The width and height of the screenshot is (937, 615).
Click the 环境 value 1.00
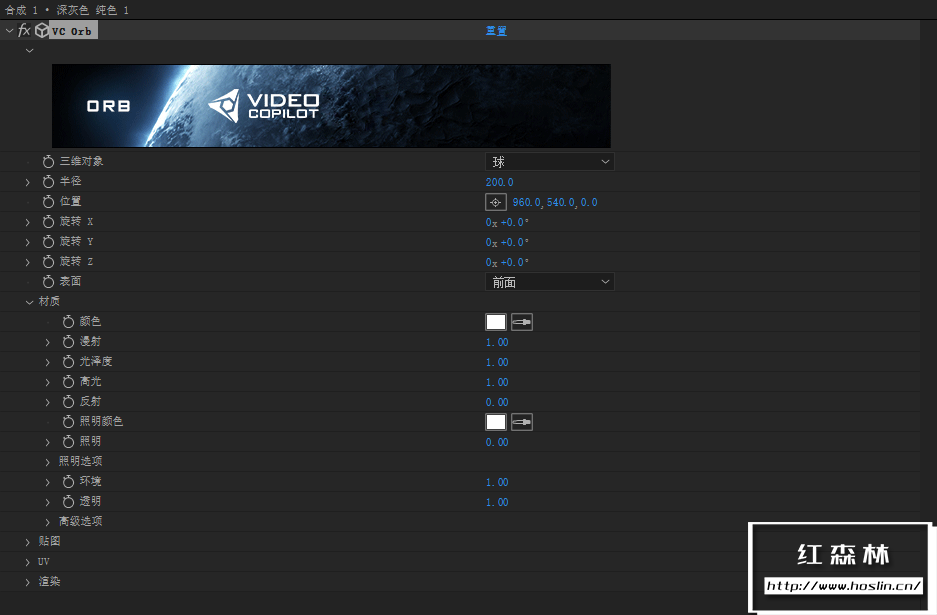pos(497,482)
